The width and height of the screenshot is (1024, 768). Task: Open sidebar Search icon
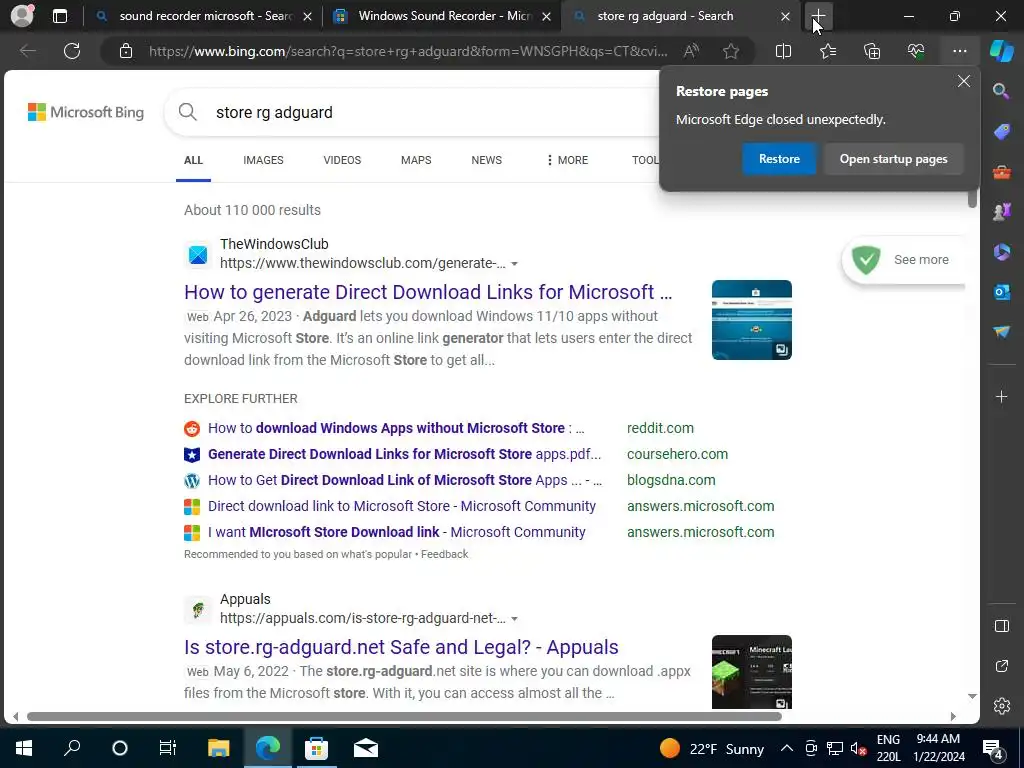(x=1001, y=91)
